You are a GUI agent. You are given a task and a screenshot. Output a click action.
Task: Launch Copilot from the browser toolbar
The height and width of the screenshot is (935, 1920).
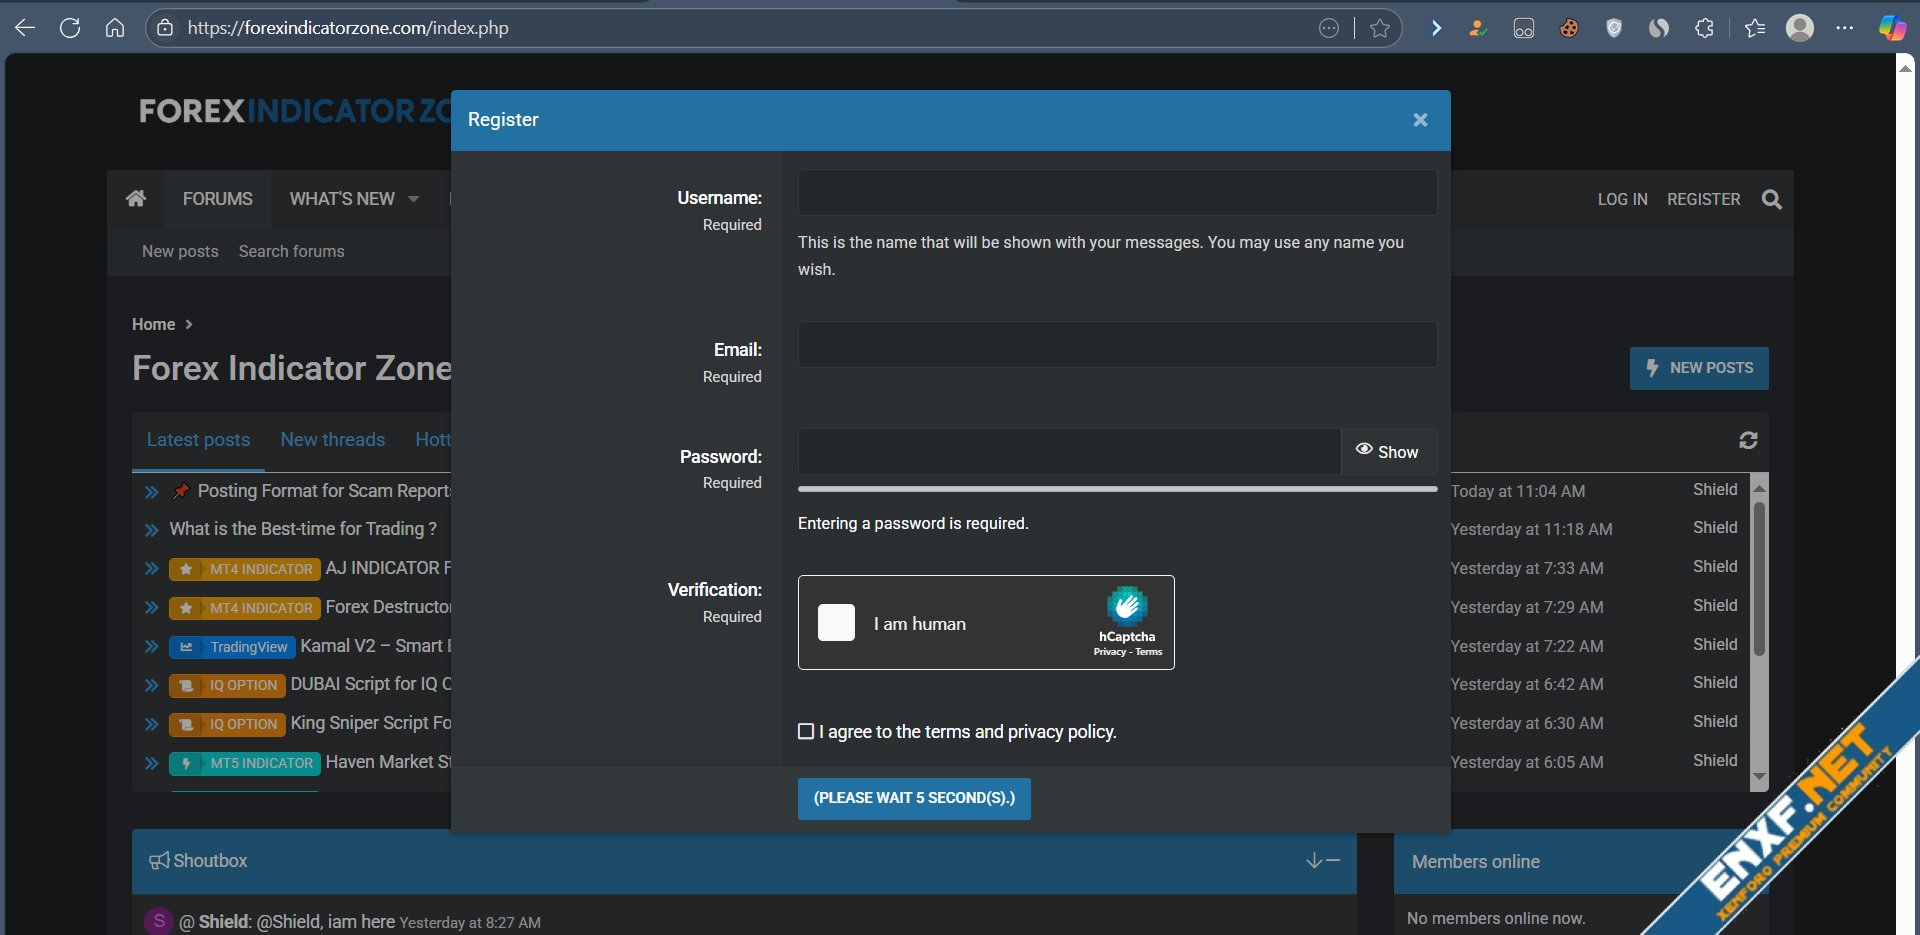pyautogui.click(x=1891, y=28)
